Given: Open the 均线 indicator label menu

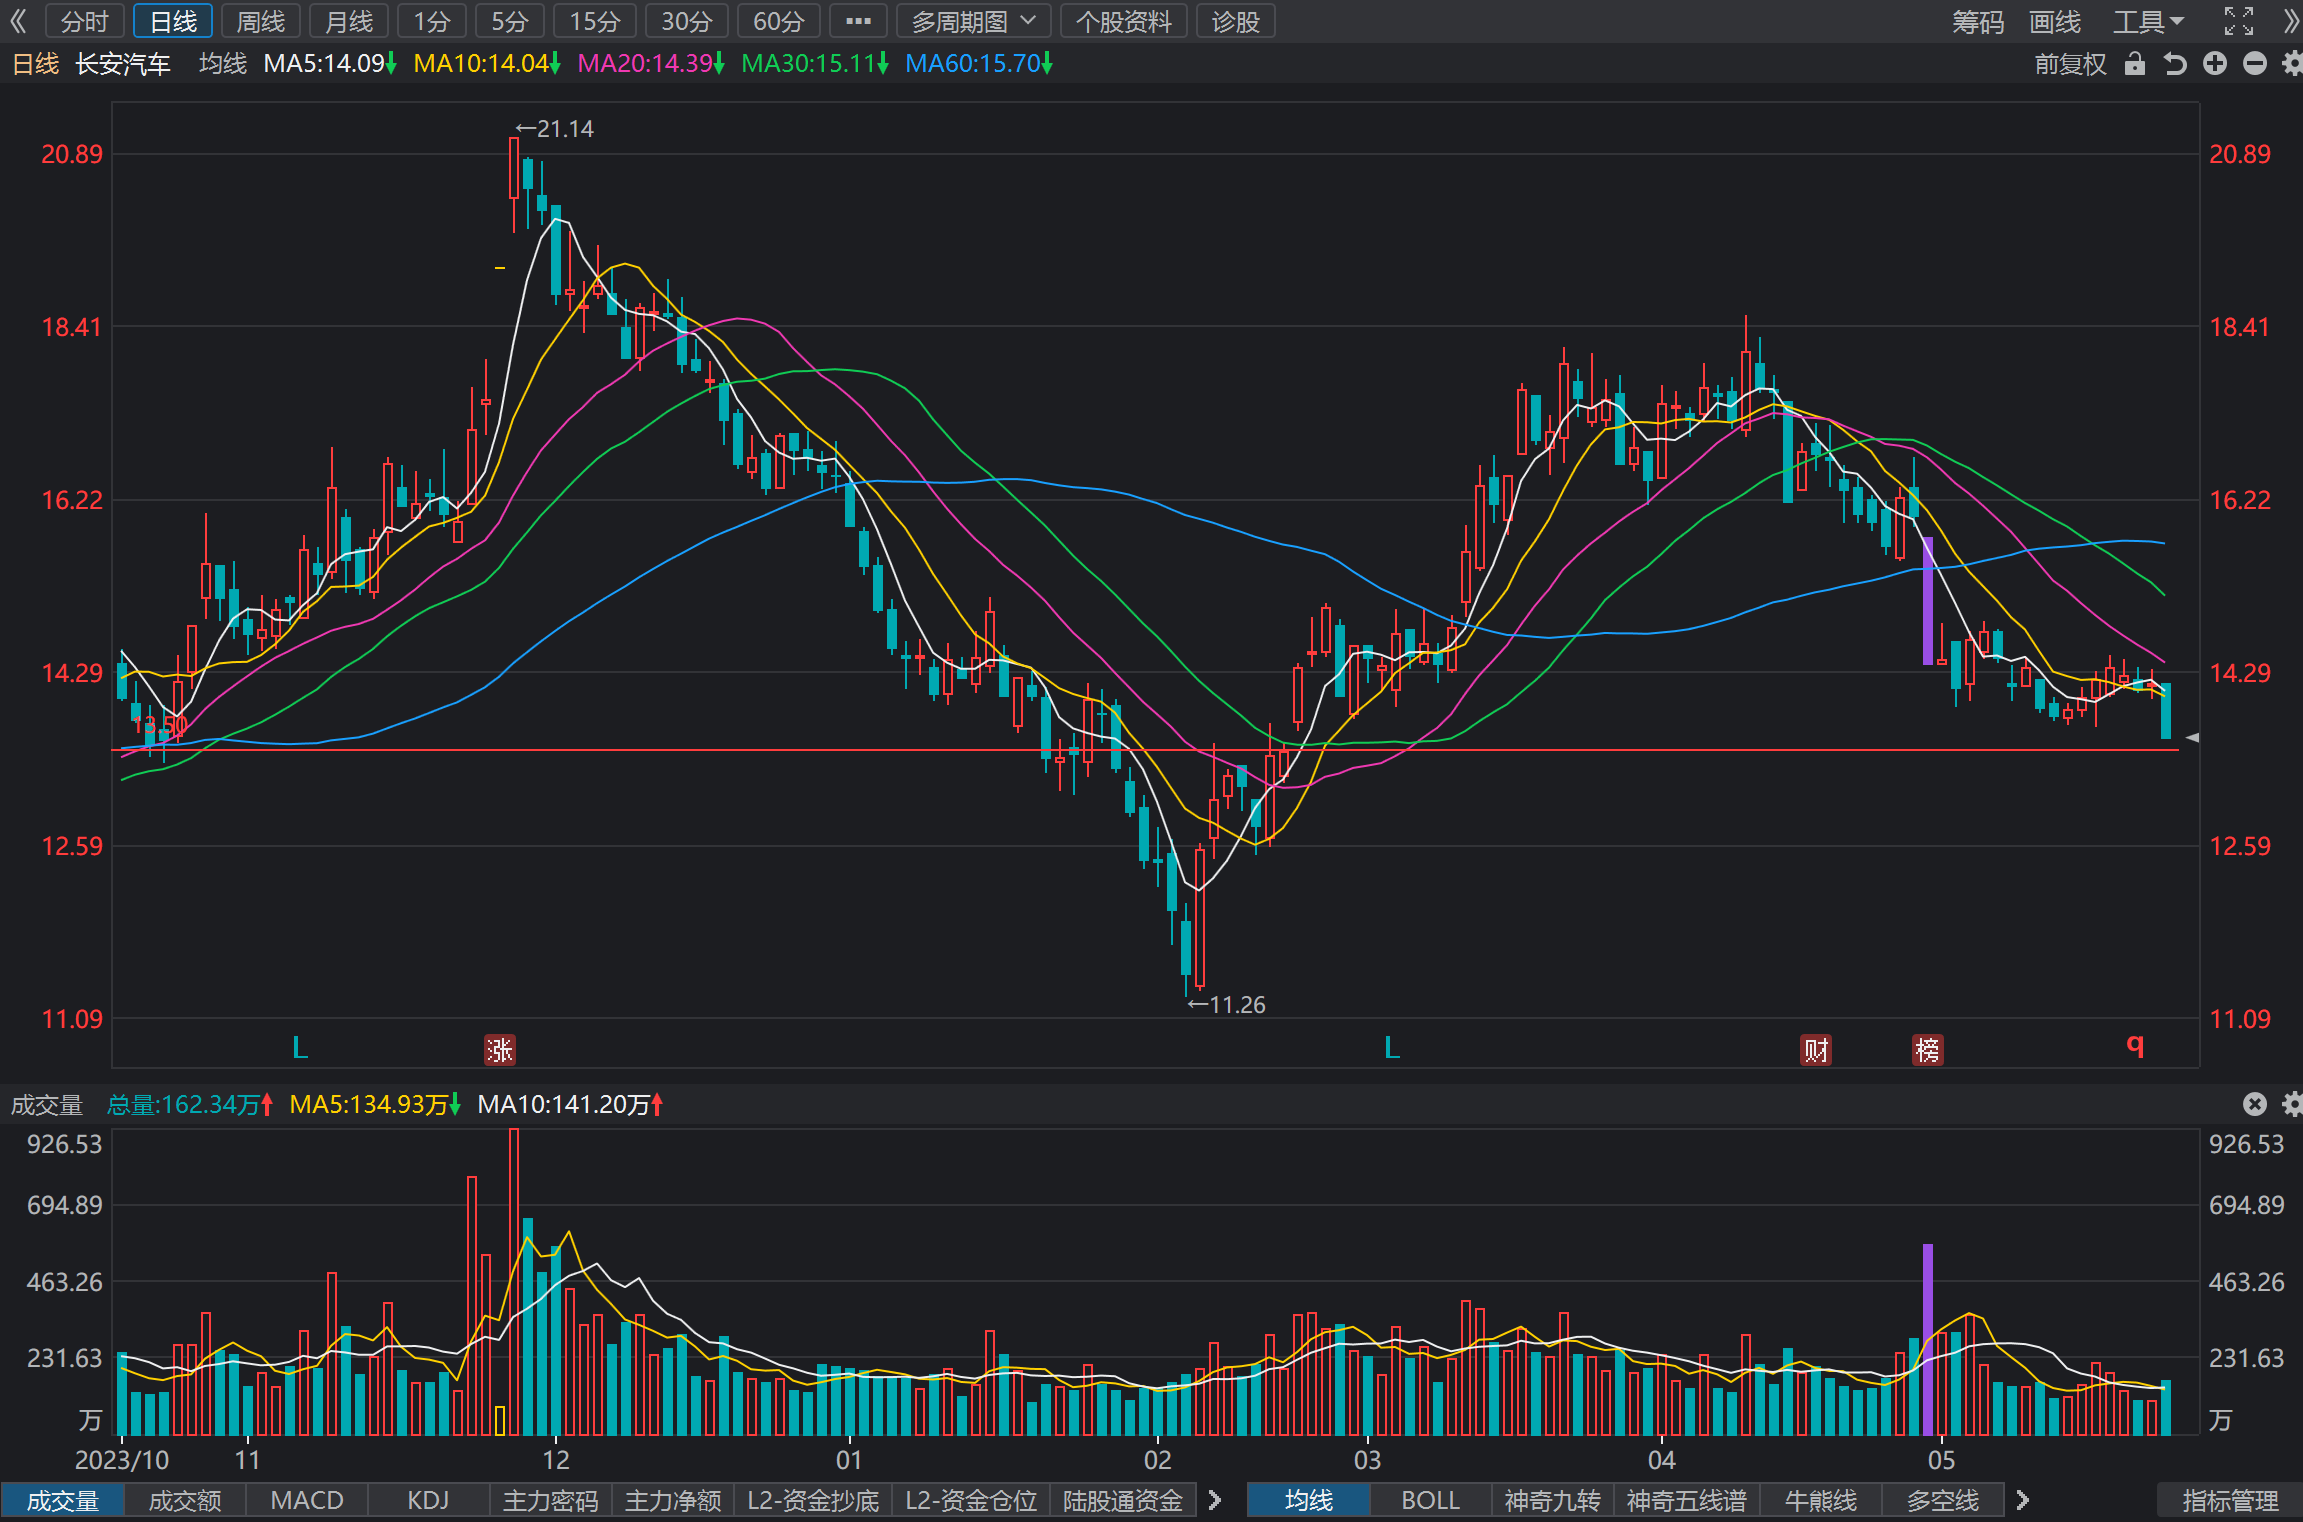Looking at the screenshot, I should pyautogui.click(x=222, y=64).
